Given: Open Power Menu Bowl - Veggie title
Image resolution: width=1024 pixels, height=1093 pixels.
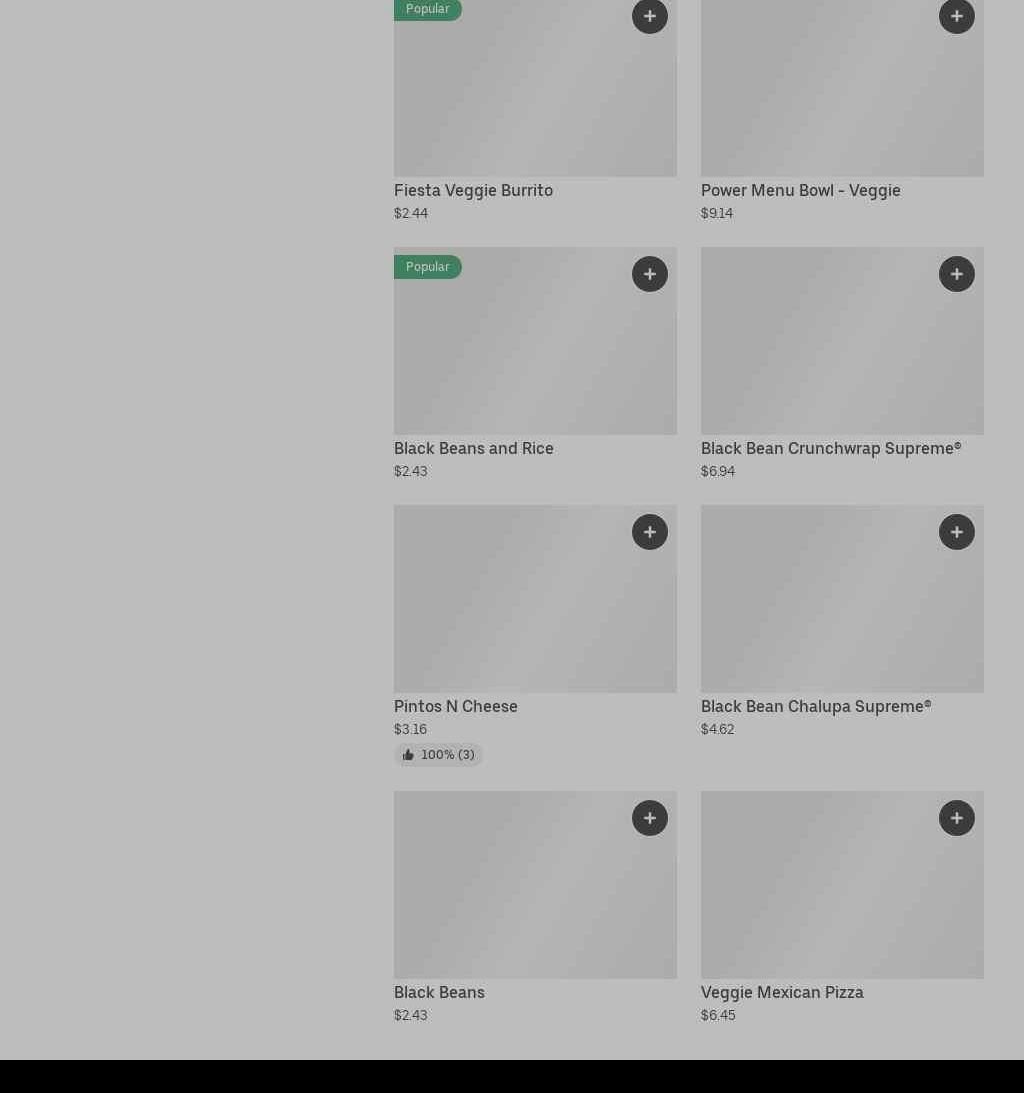Looking at the screenshot, I should pos(800,190).
